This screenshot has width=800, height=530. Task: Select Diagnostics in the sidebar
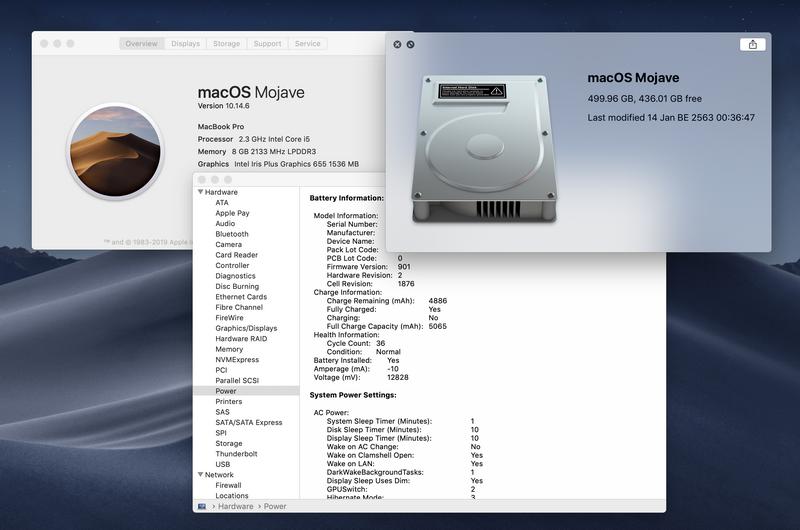(235, 276)
